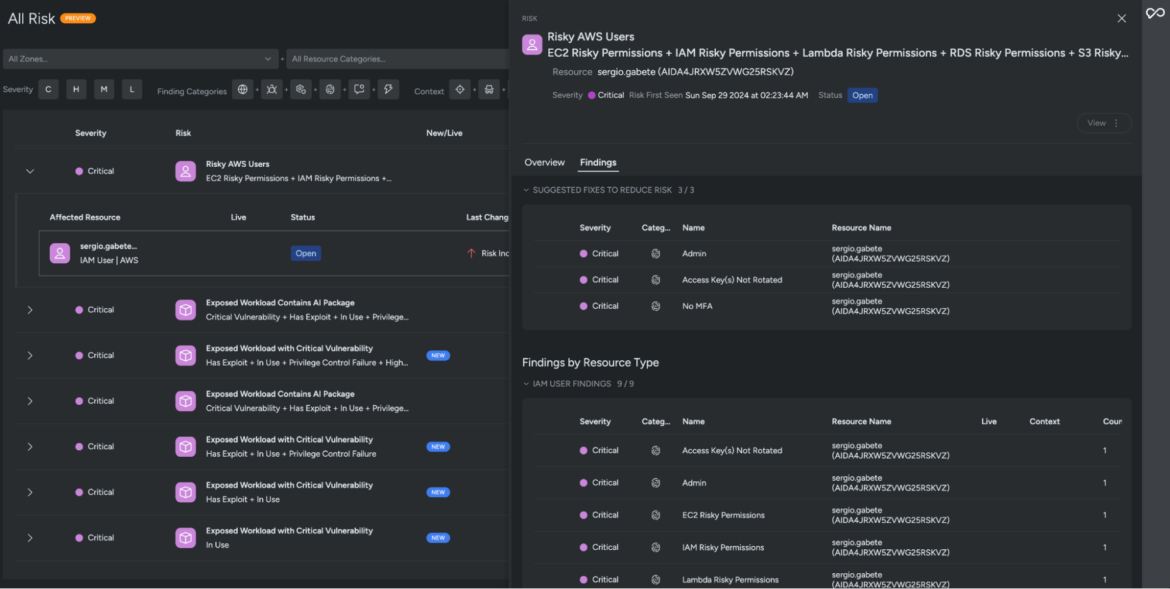This screenshot has height=589, width=1170.
Task: Toggle the Low severity filter L
Action: point(132,90)
